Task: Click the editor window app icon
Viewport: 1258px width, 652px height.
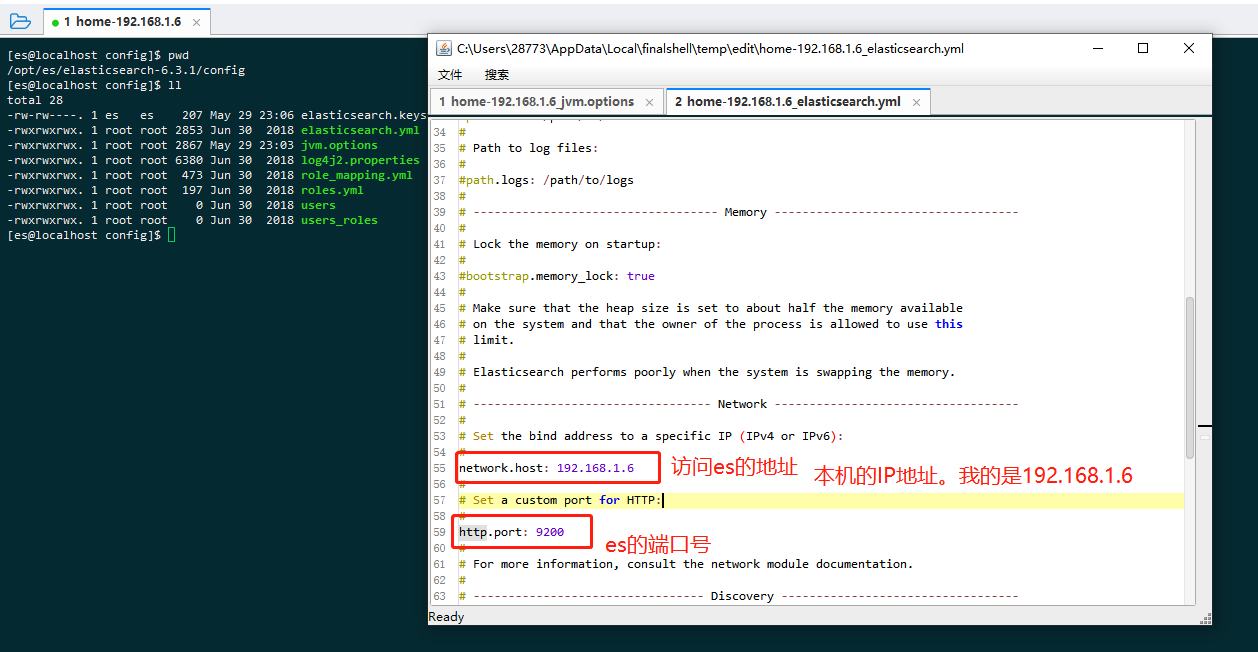Action: click(x=445, y=48)
